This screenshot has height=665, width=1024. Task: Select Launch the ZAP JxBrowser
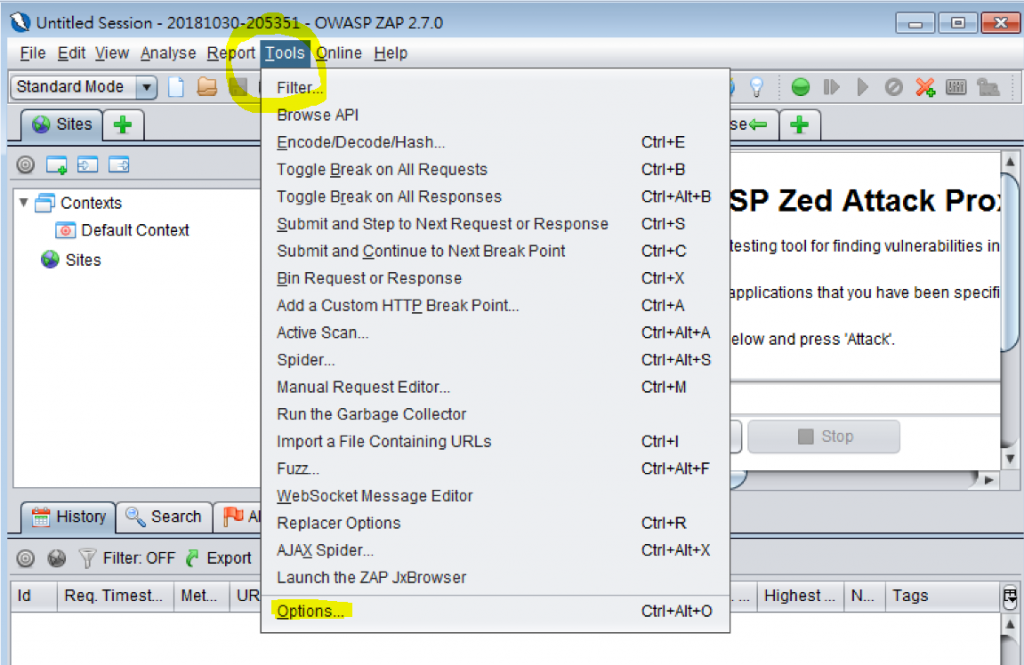tap(495, 578)
